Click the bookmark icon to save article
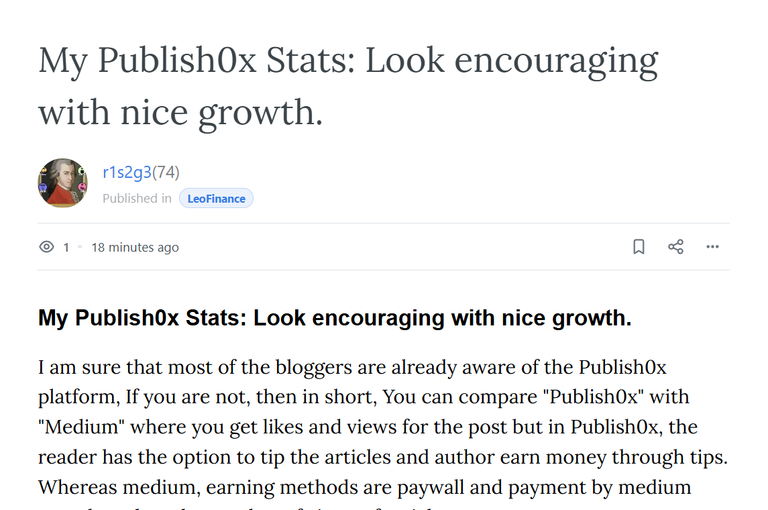Image resolution: width=768 pixels, height=510 pixels. tap(639, 246)
